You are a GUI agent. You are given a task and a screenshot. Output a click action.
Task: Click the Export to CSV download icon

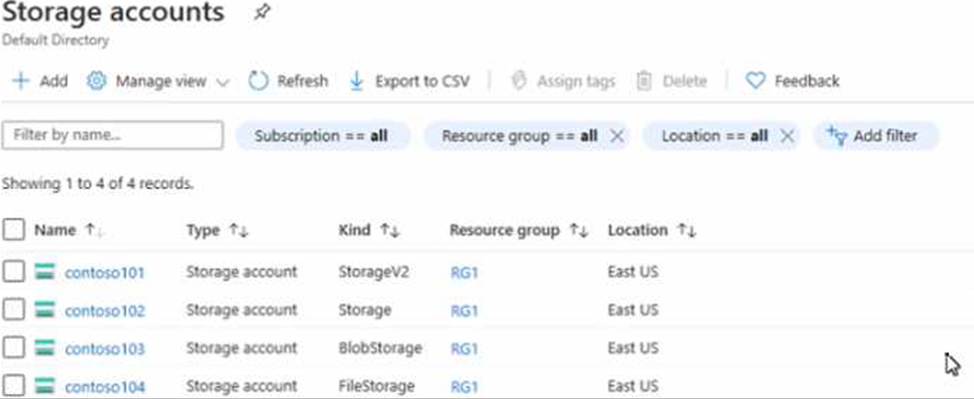point(357,81)
